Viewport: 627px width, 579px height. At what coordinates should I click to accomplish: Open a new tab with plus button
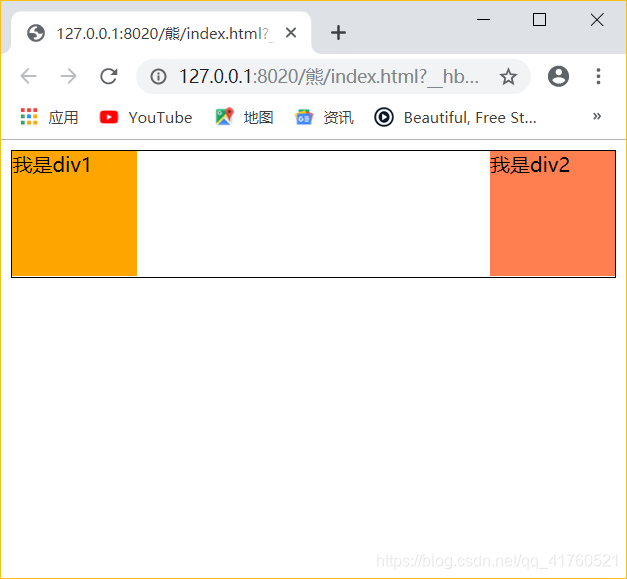click(338, 33)
